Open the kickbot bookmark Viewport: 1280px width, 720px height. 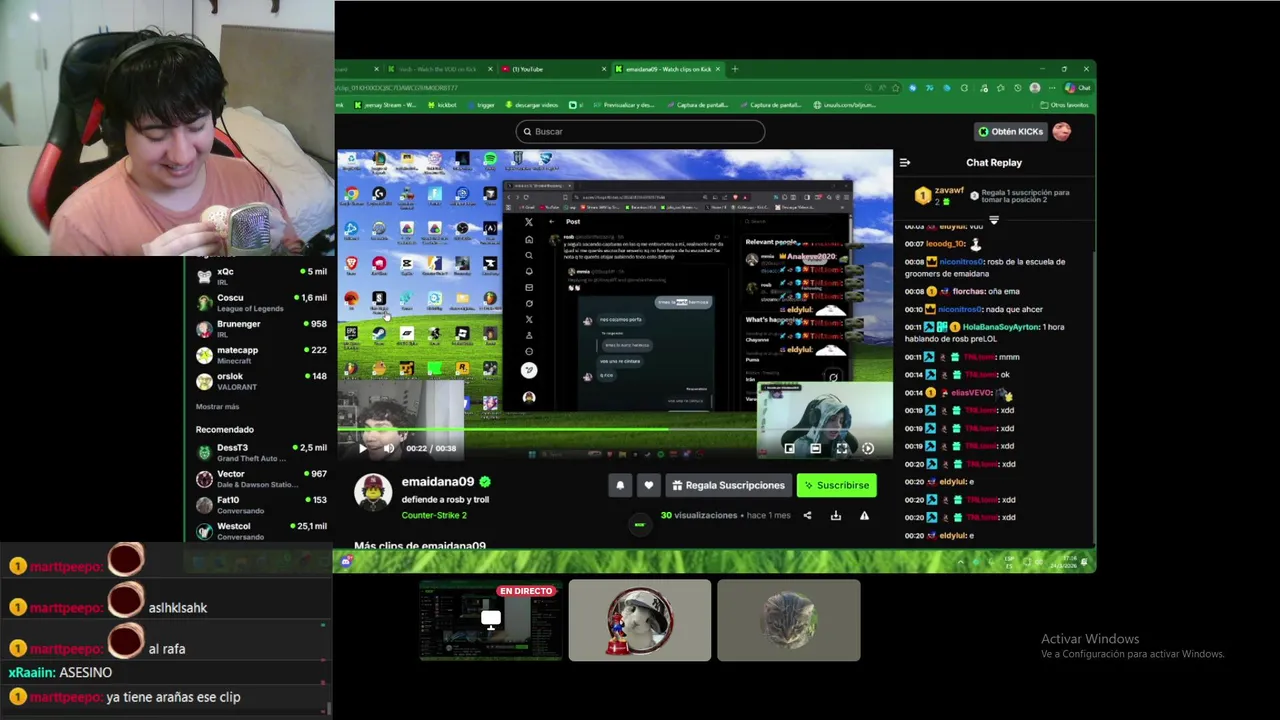pos(442,105)
